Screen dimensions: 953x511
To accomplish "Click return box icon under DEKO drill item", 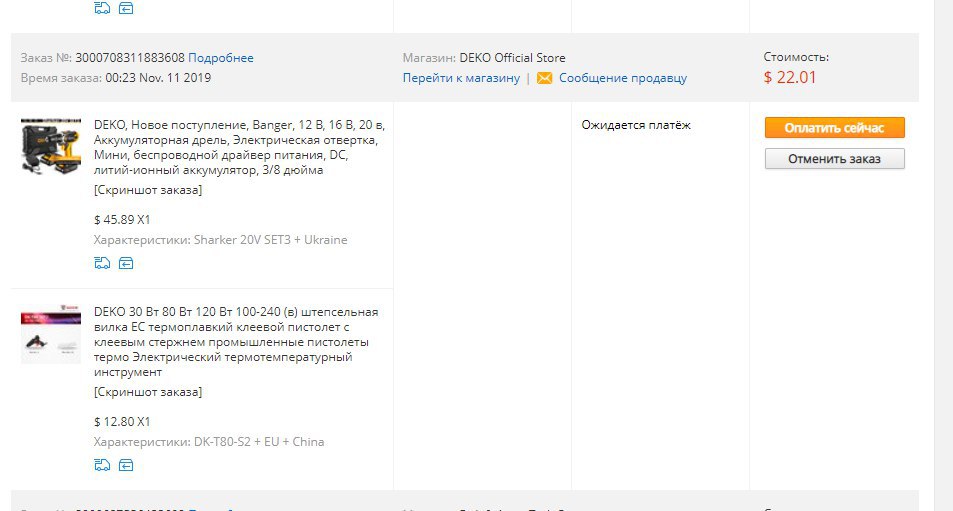I will [x=126, y=263].
